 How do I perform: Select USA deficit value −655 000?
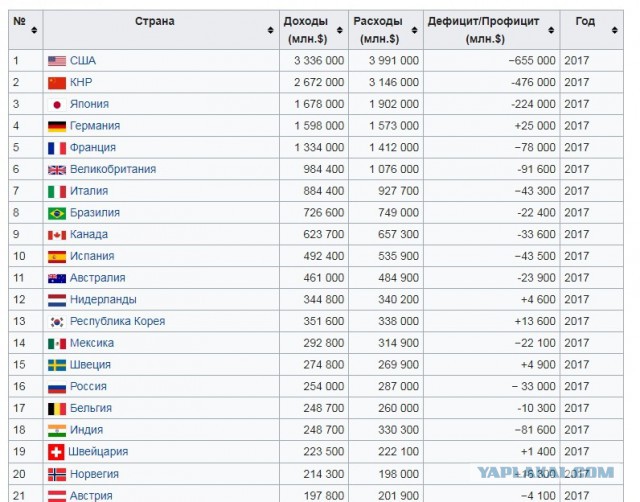[x=532, y=60]
